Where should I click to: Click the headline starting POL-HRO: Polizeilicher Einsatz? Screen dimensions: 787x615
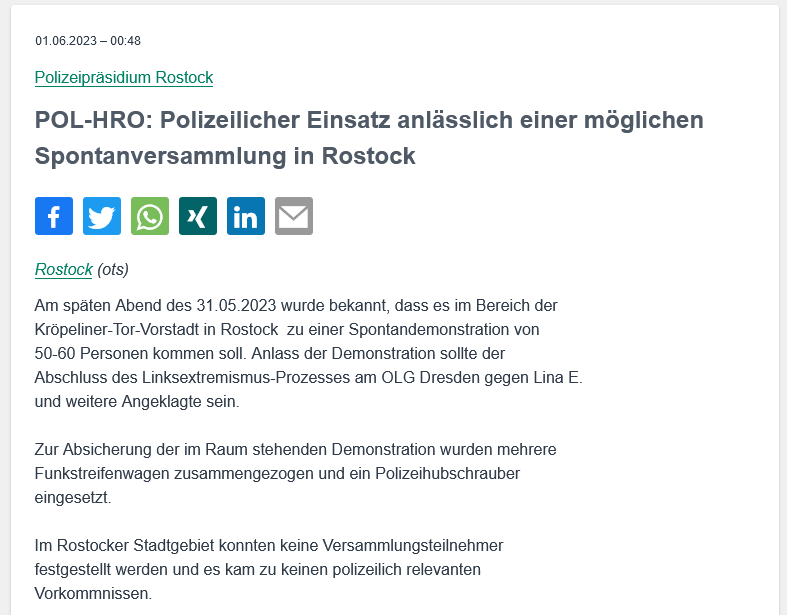(369, 138)
